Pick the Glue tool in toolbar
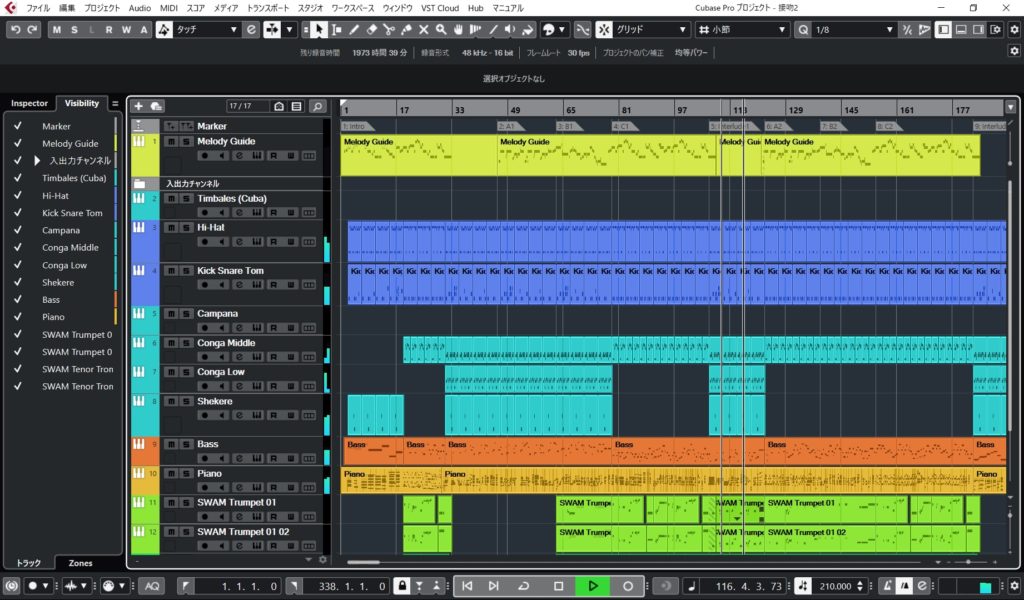1024x600 pixels. tap(406, 30)
